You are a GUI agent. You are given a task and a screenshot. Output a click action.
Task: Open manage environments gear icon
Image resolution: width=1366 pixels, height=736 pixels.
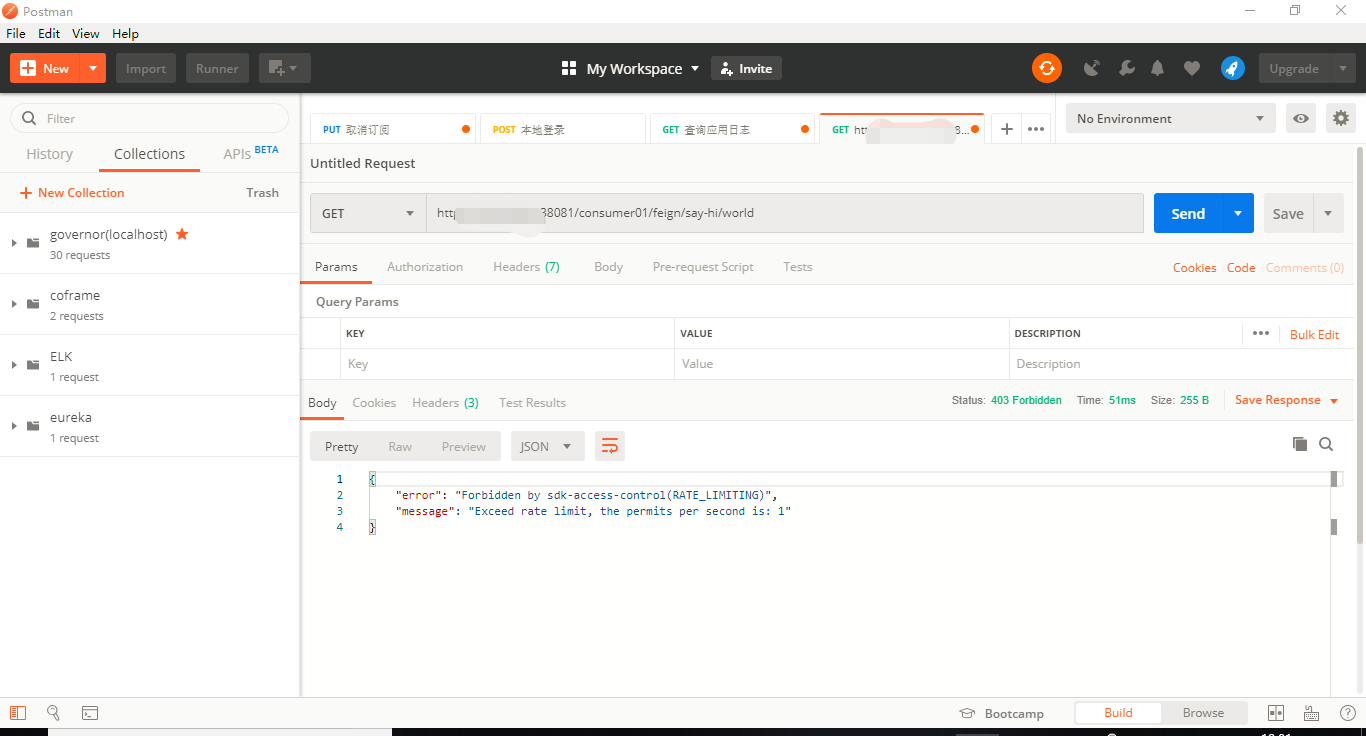click(x=1340, y=118)
